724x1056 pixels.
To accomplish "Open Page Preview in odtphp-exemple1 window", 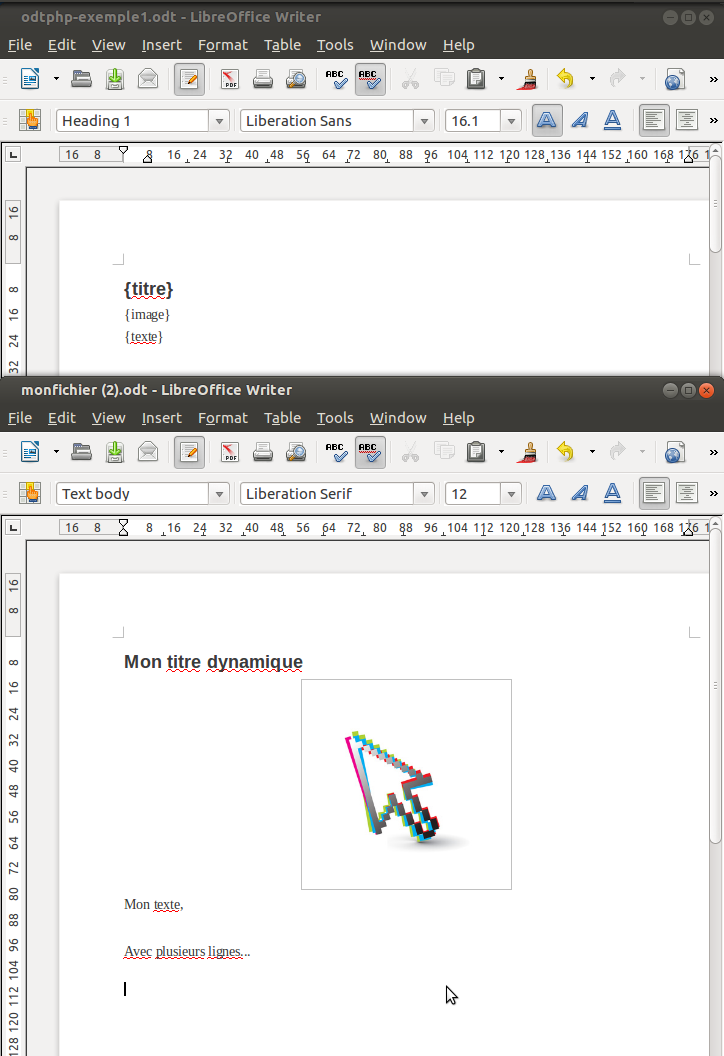I will [296, 79].
